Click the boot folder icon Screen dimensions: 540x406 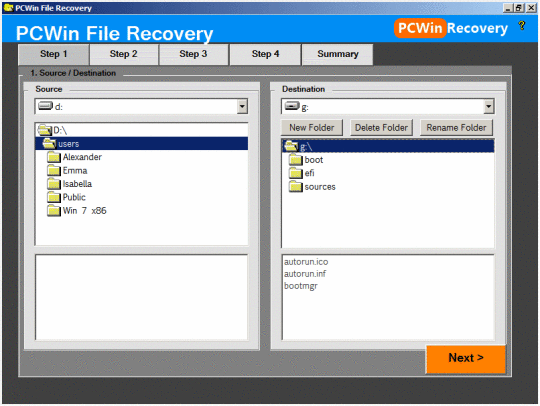coord(295,160)
